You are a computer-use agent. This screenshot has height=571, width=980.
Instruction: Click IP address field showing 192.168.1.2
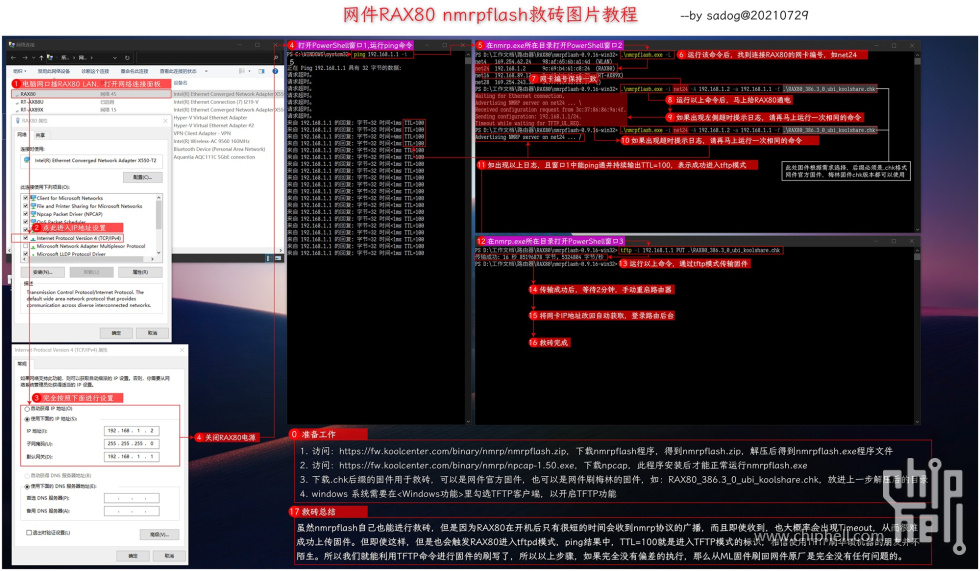point(132,430)
